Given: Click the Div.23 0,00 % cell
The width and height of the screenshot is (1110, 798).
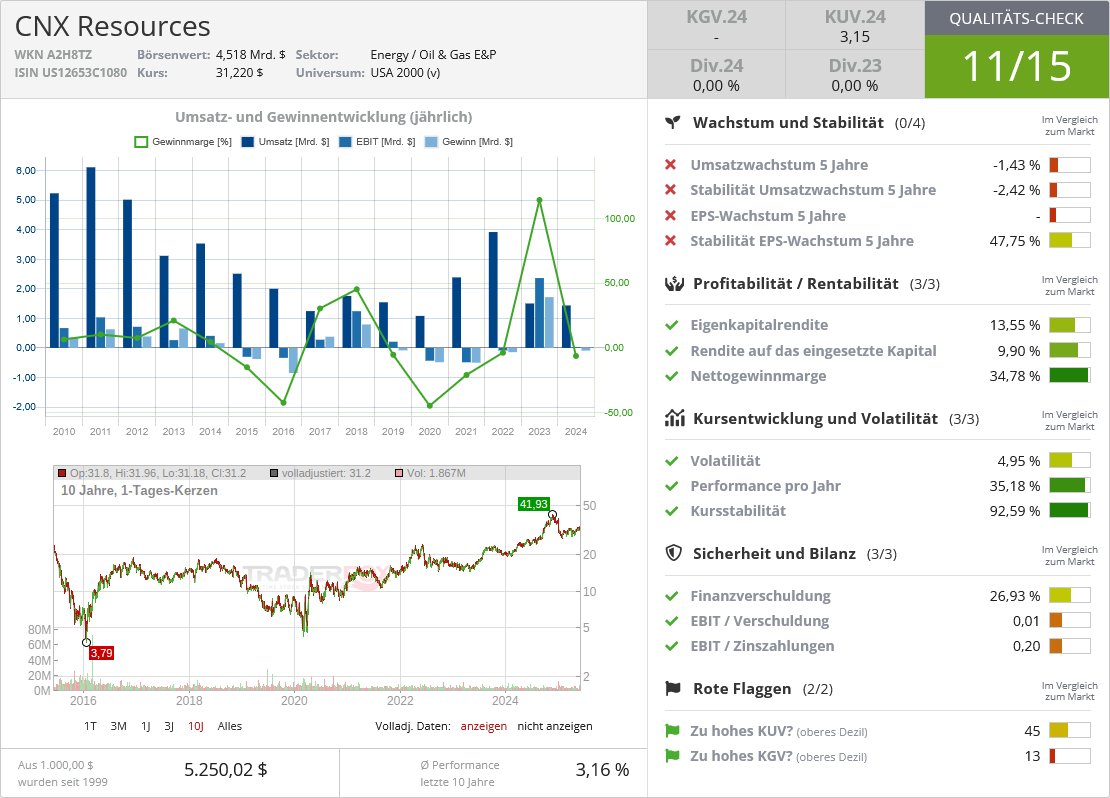Looking at the screenshot, I should pyautogui.click(x=855, y=74).
